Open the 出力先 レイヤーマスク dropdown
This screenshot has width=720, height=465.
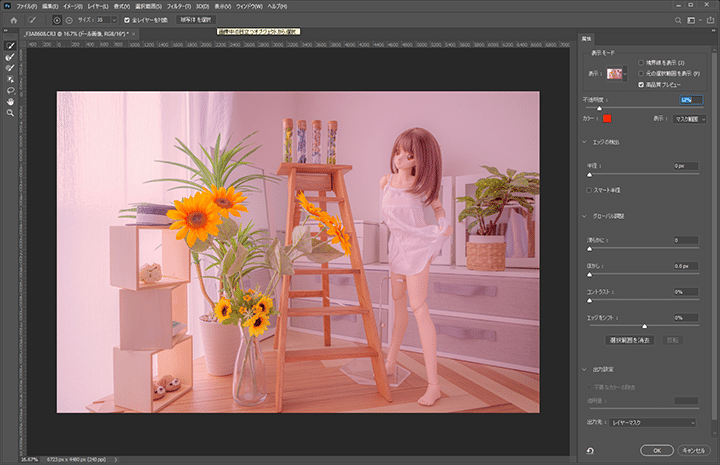pos(652,422)
